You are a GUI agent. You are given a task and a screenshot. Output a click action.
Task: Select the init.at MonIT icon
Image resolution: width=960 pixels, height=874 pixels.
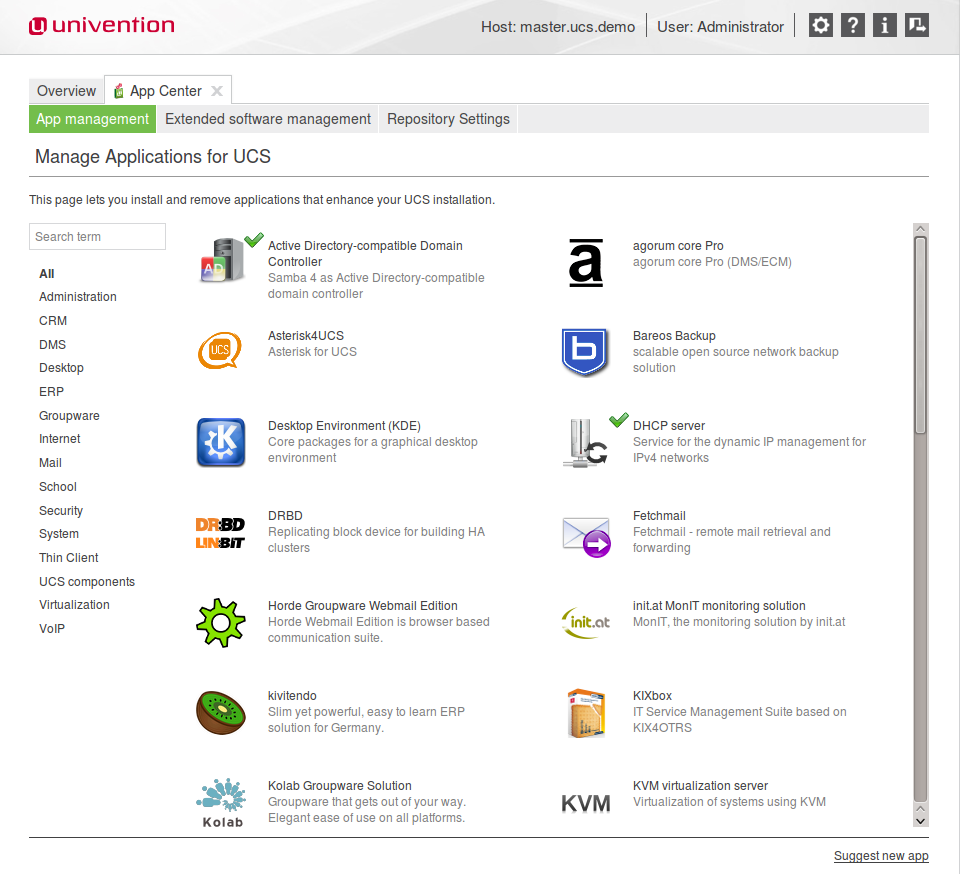[586, 622]
